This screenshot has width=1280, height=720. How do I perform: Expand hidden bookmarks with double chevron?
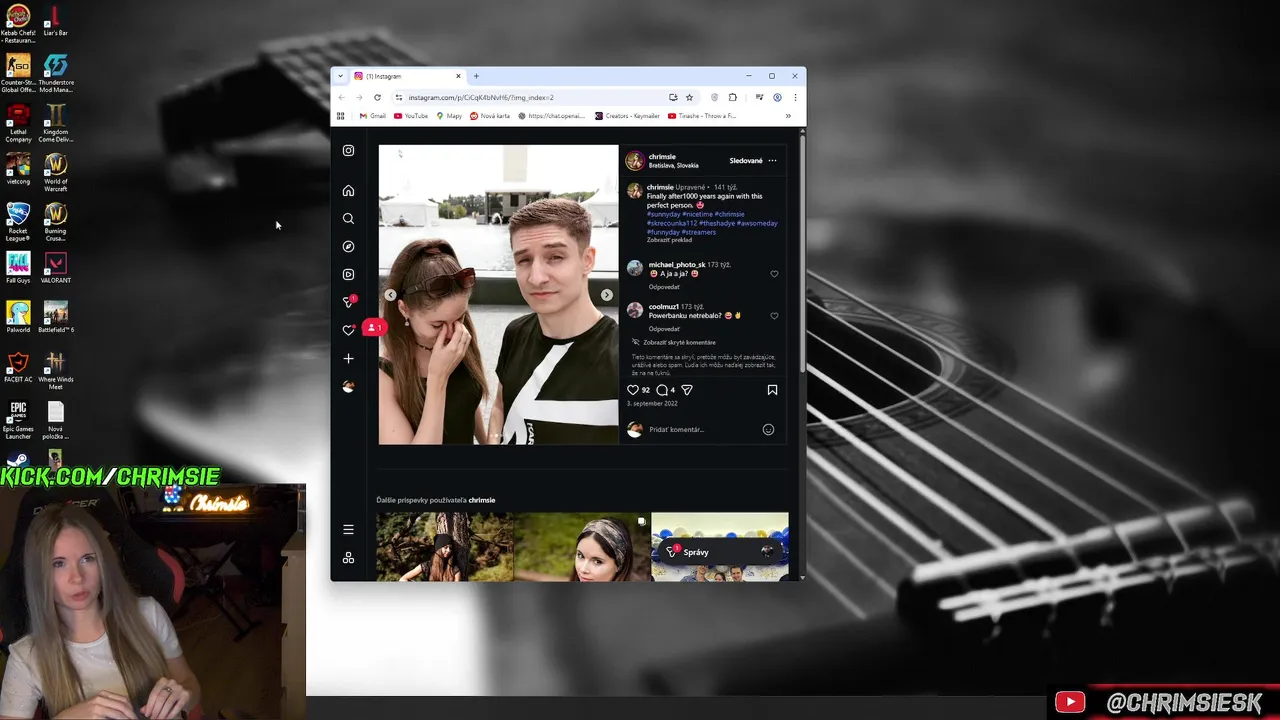[788, 116]
